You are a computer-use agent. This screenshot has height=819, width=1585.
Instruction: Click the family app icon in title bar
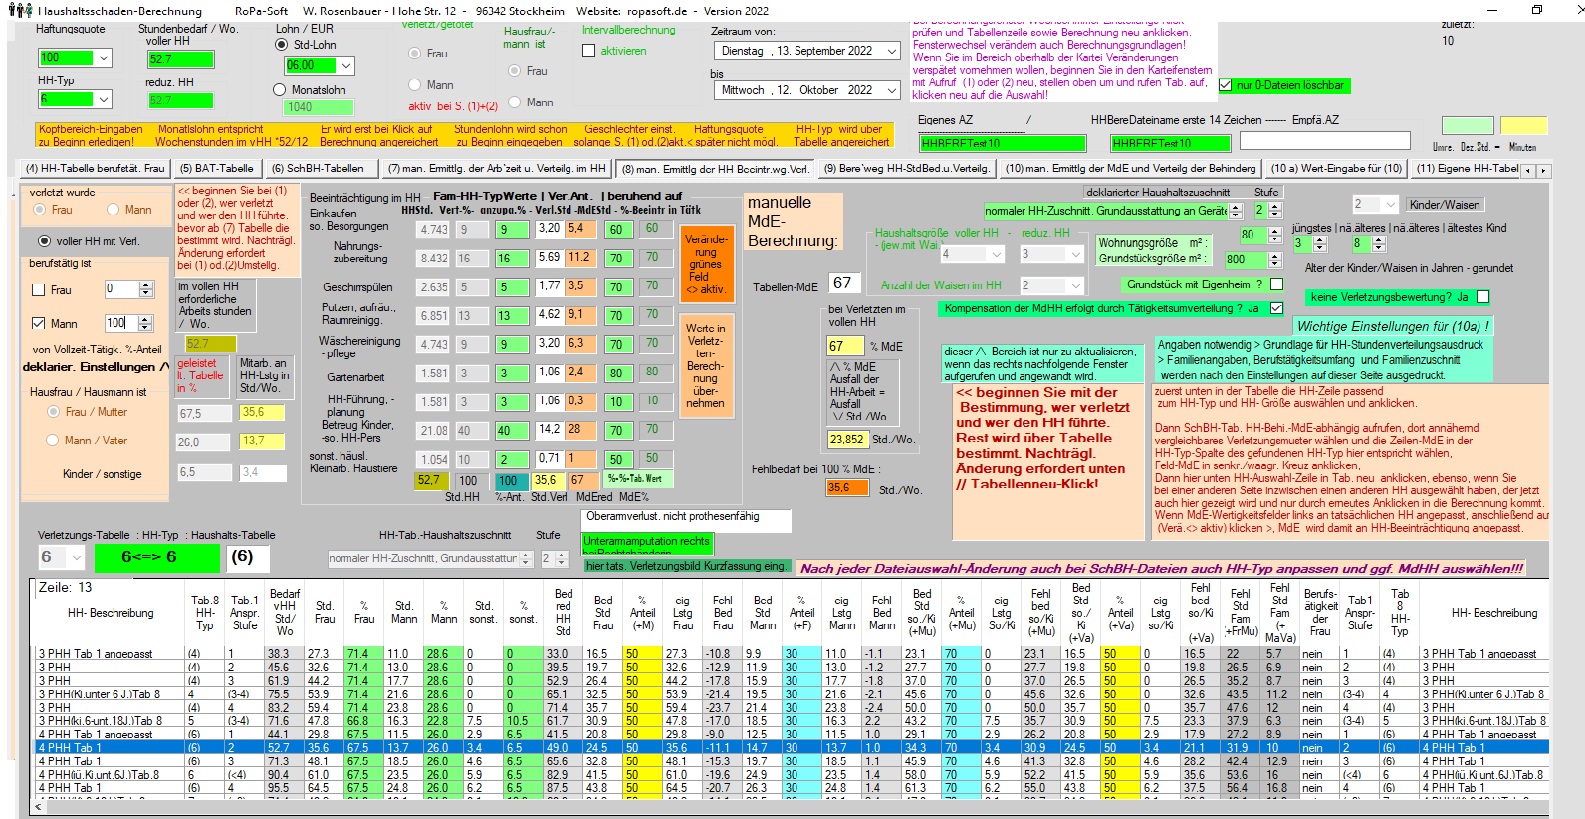tap(18, 10)
